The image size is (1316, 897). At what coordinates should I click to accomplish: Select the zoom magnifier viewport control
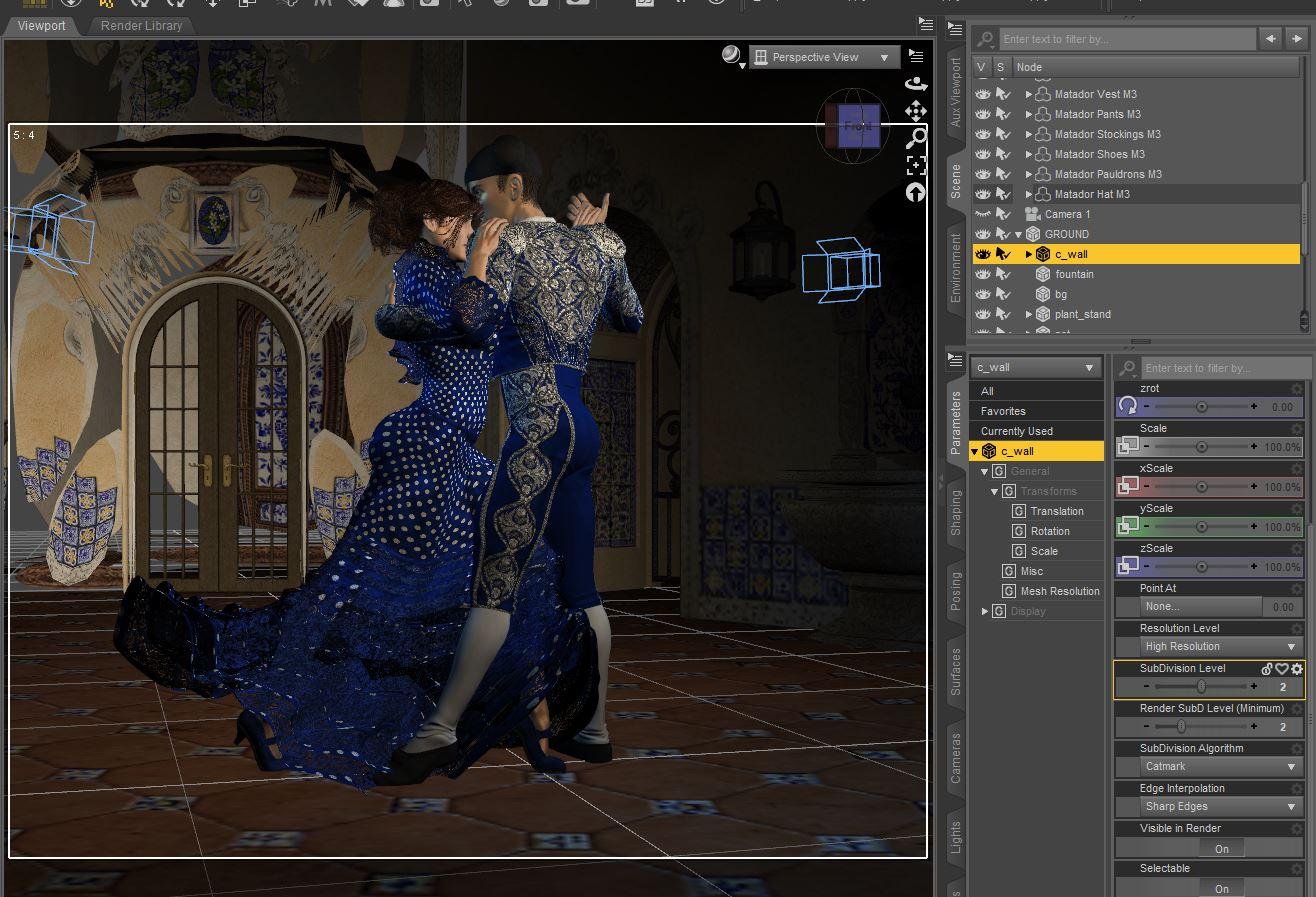[915, 138]
